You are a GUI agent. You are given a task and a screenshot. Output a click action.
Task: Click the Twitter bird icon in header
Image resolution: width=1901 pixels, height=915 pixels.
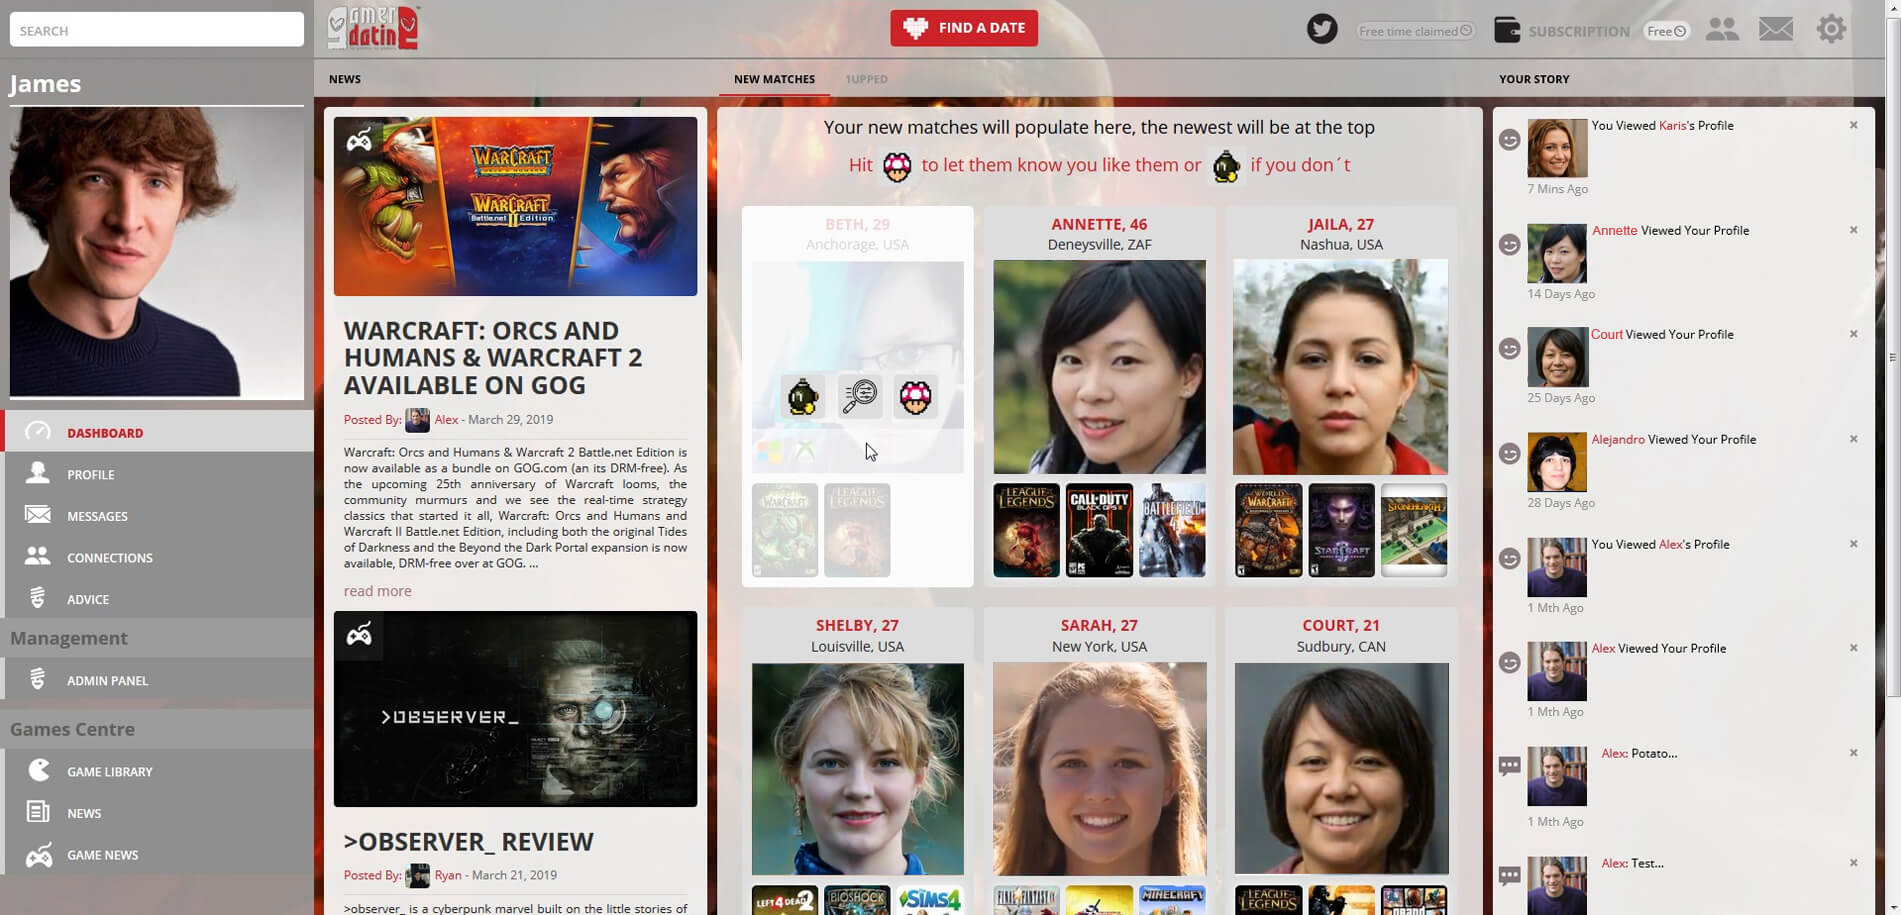click(1322, 29)
